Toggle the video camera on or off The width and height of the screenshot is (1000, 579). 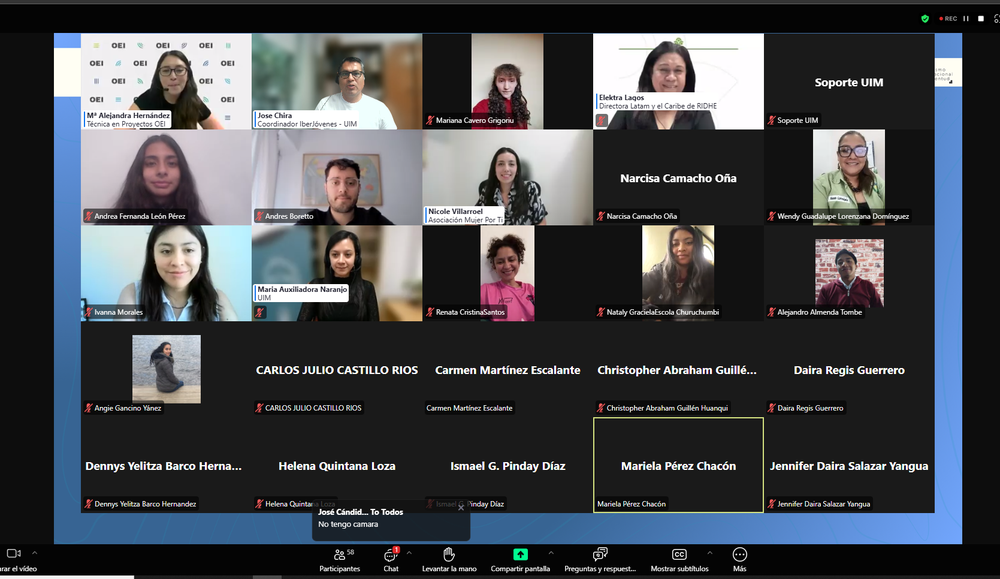(14, 555)
